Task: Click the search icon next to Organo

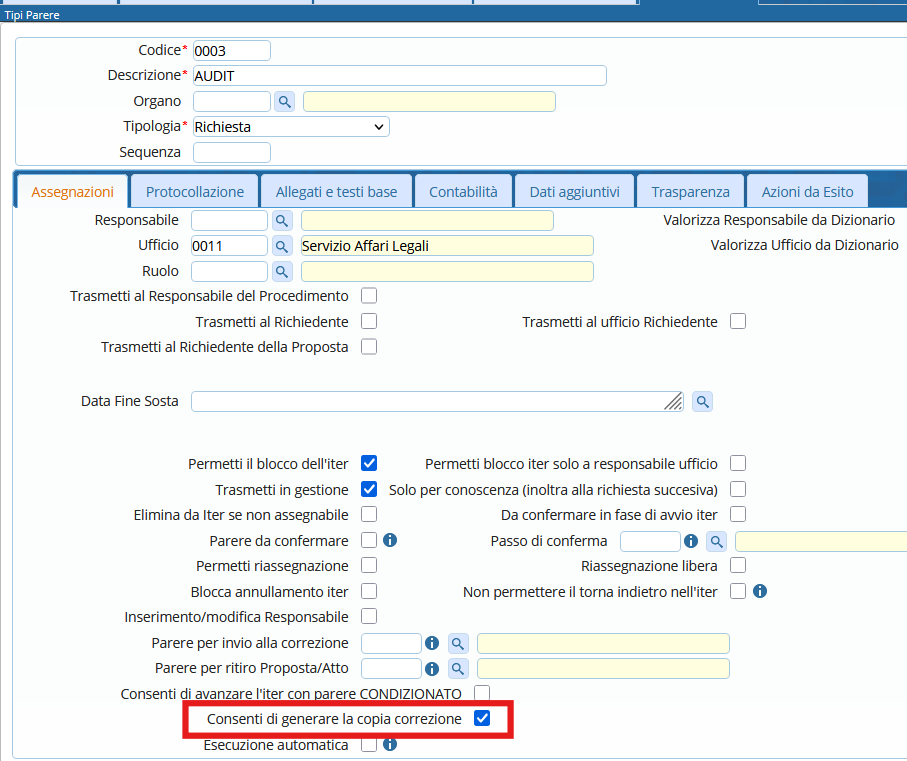Action: [x=284, y=102]
